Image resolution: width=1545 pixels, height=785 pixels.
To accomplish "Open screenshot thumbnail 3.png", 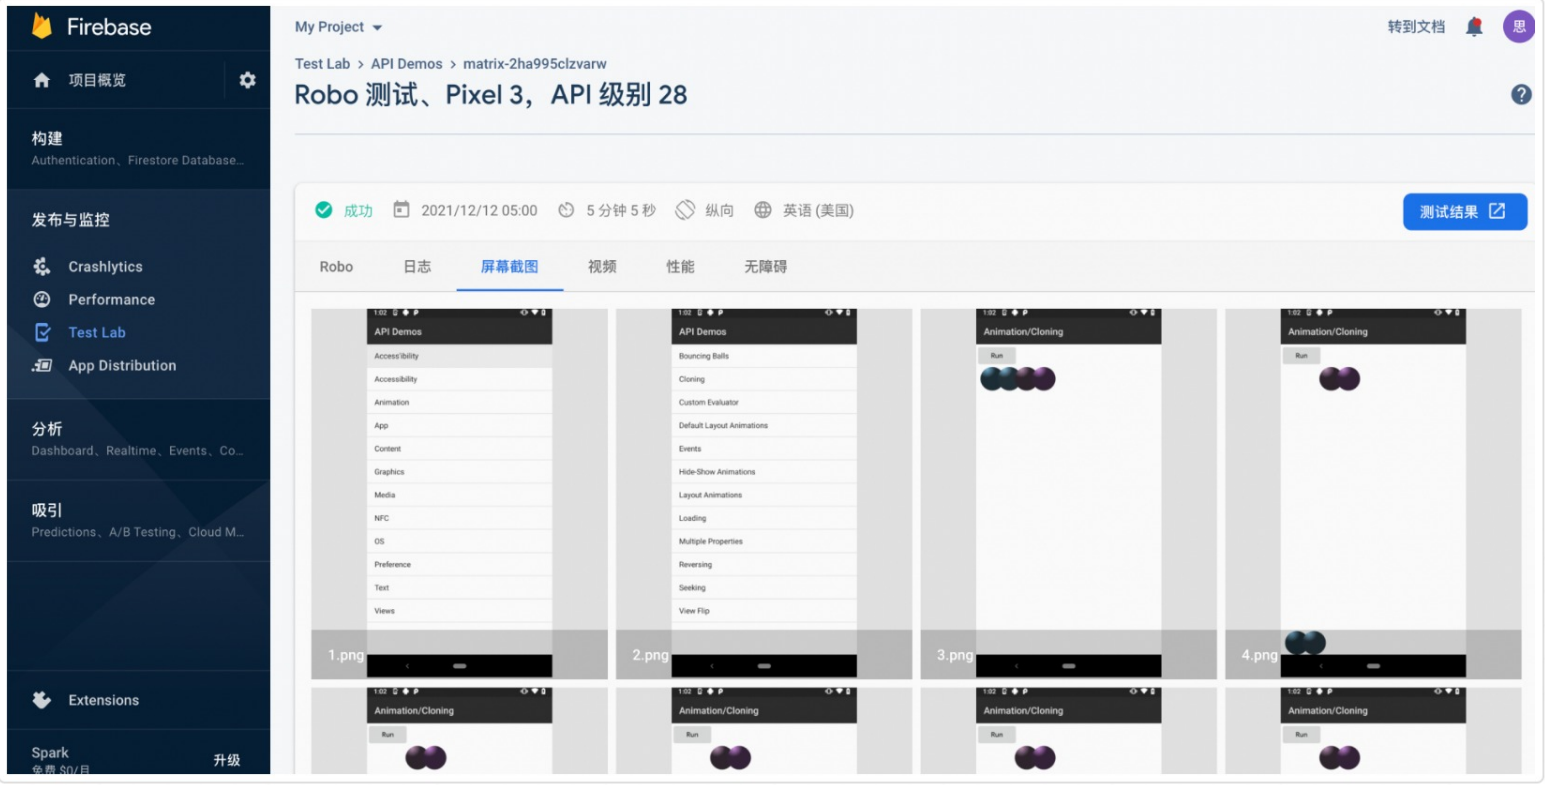I will tap(1068, 494).
